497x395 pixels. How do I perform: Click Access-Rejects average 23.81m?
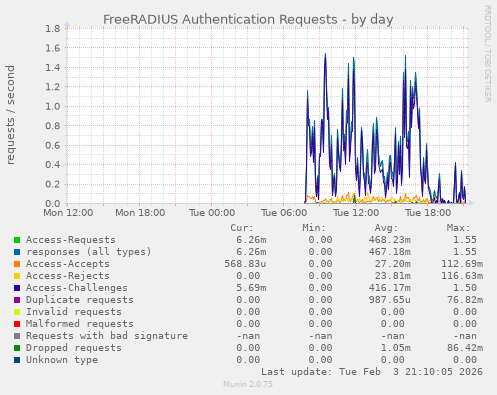tap(393, 276)
